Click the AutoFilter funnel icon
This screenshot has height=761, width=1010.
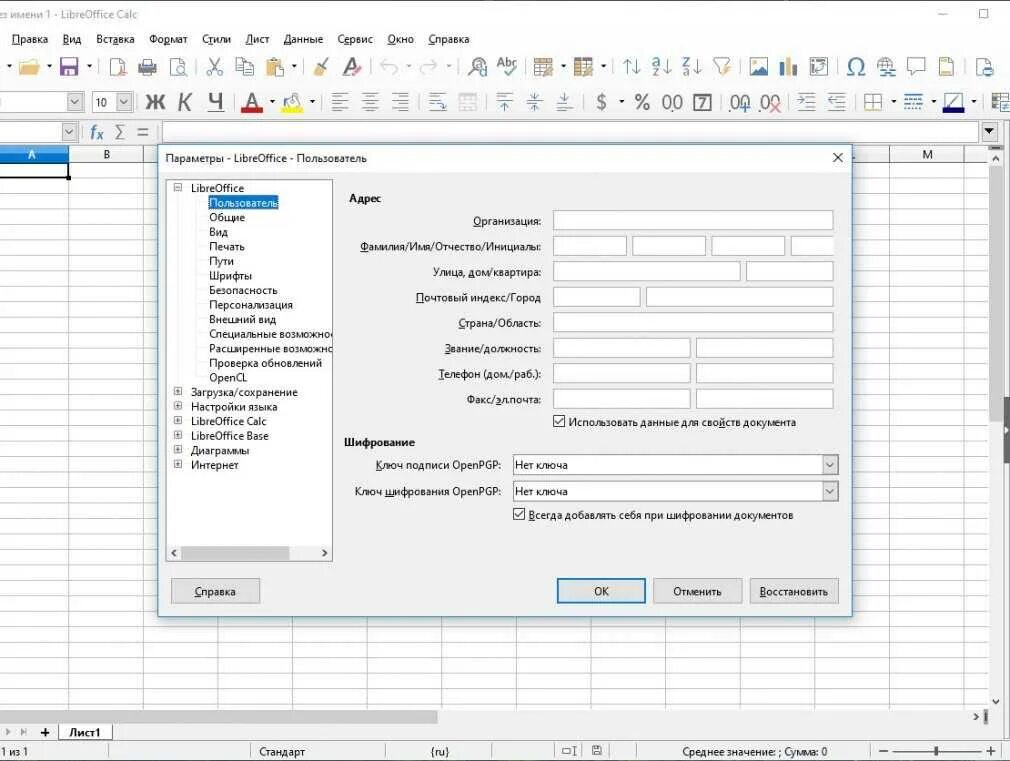[722, 66]
